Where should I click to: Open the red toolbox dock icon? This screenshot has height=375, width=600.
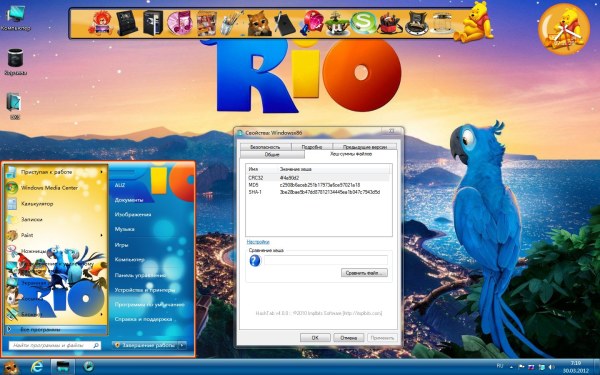390,24
